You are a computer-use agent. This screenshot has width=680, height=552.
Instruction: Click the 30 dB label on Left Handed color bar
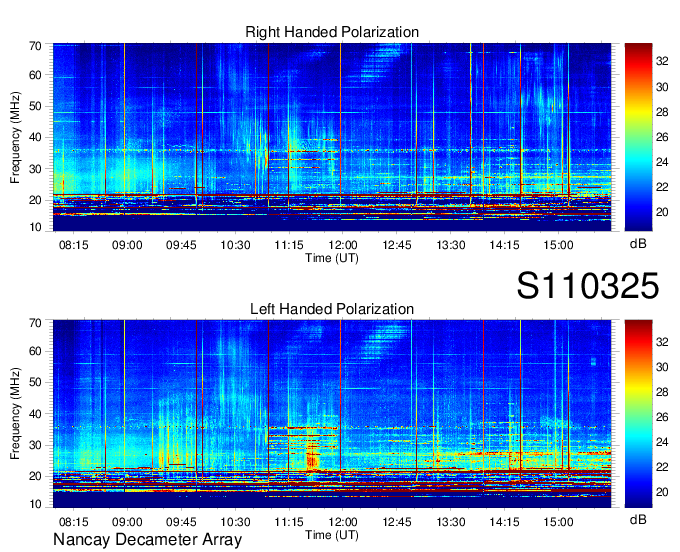(662, 367)
